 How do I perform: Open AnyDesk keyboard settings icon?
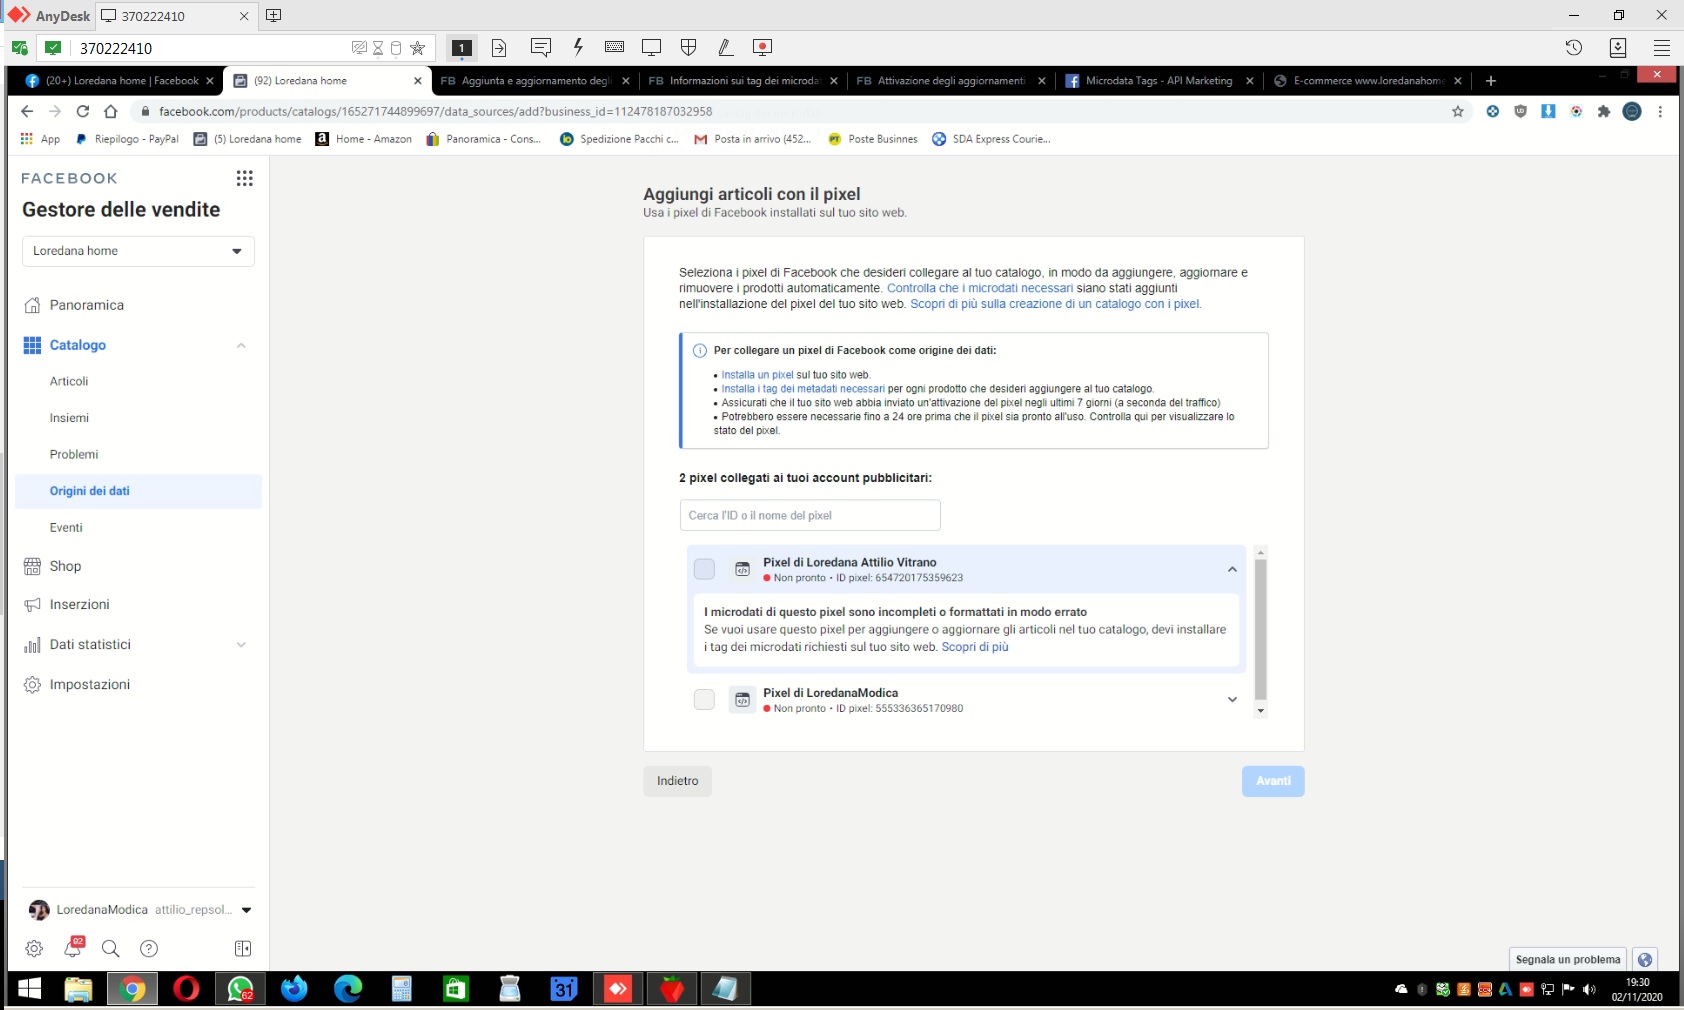coord(614,47)
